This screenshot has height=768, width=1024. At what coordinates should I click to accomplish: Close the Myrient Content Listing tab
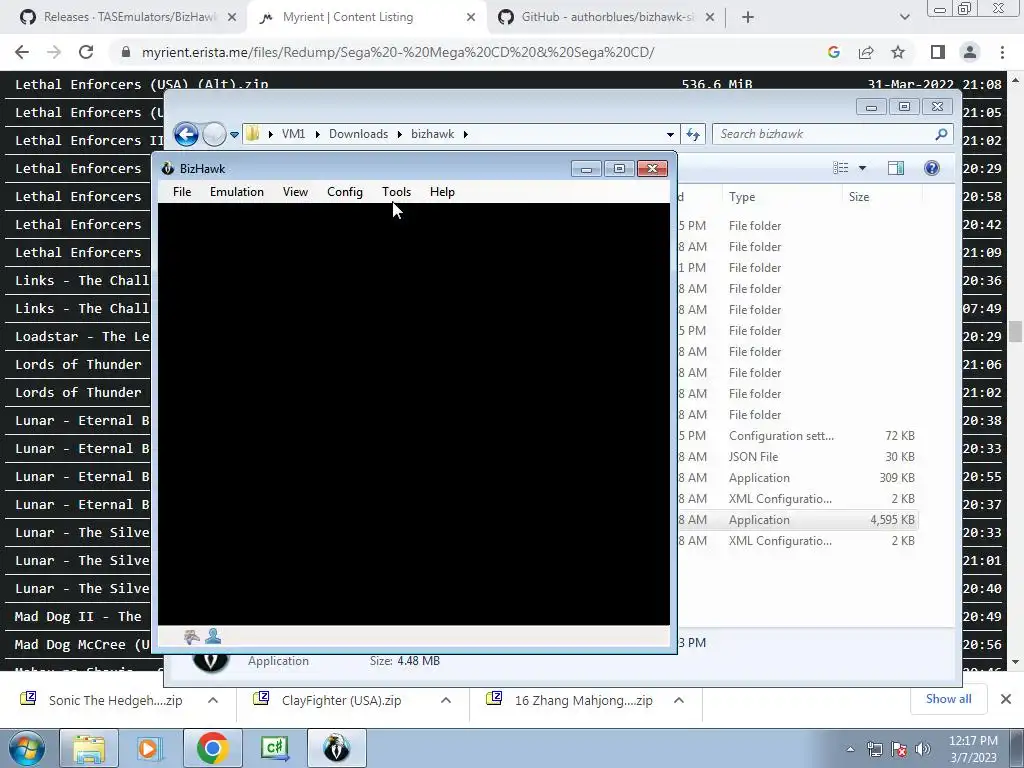(x=471, y=18)
